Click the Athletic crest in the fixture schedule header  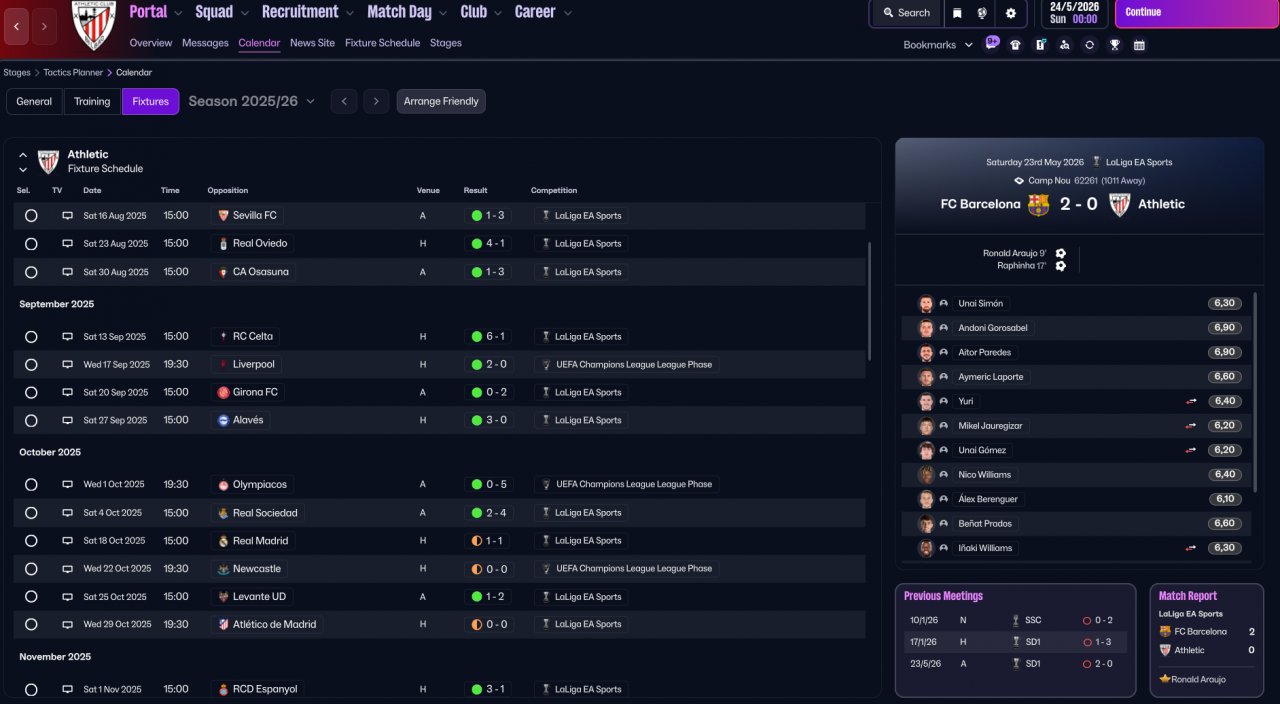pyautogui.click(x=48, y=161)
